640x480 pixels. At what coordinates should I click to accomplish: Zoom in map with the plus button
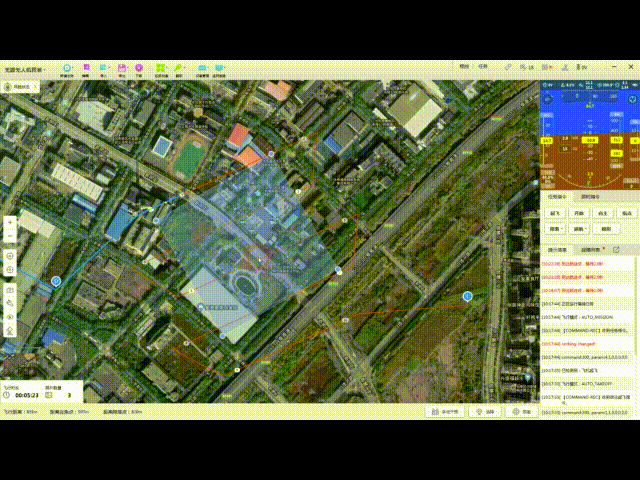pyautogui.click(x=9, y=222)
